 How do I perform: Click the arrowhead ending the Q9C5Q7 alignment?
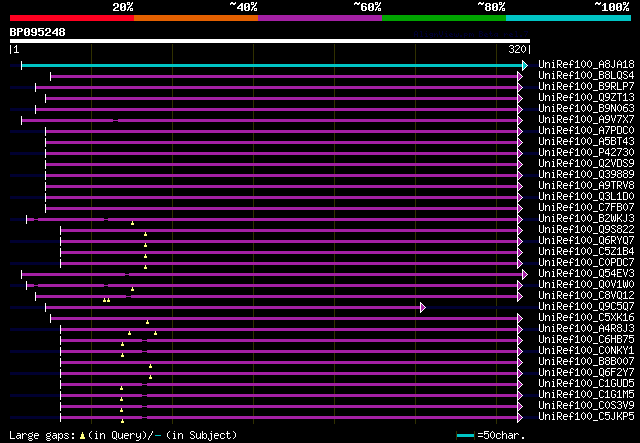[x=423, y=307]
